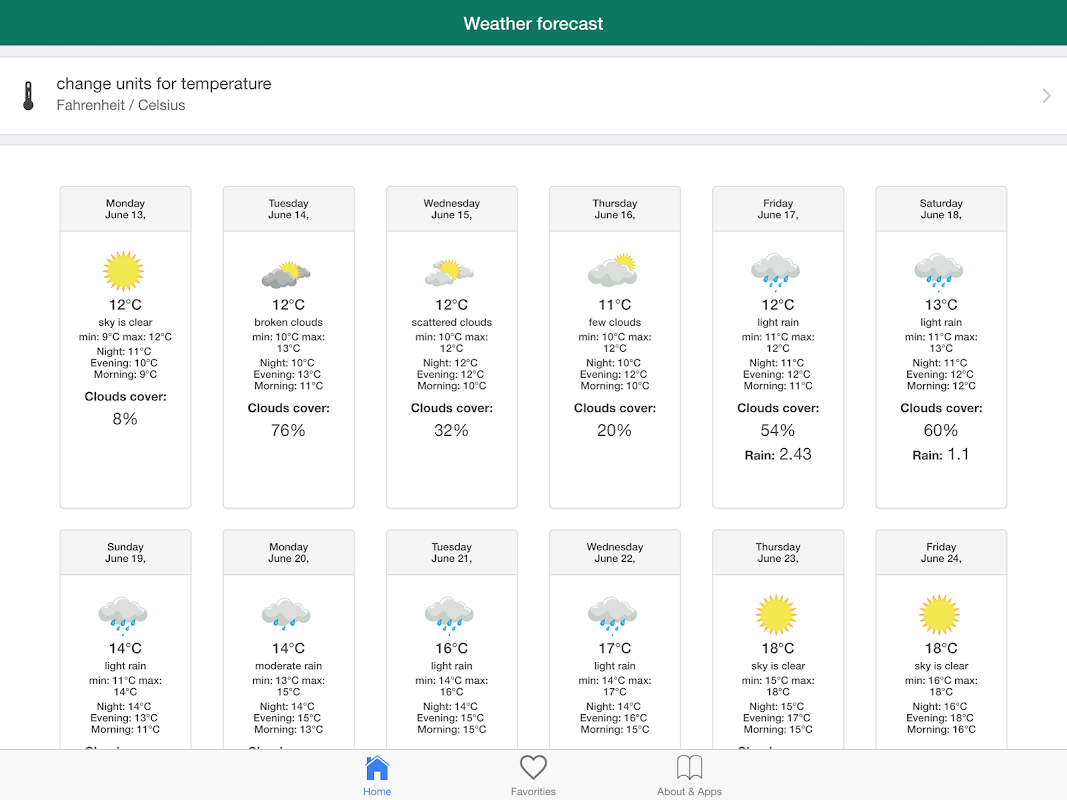The image size is (1067, 800).
Task: Click rain cloud icon for Saturday June 18
Action: coord(939,271)
